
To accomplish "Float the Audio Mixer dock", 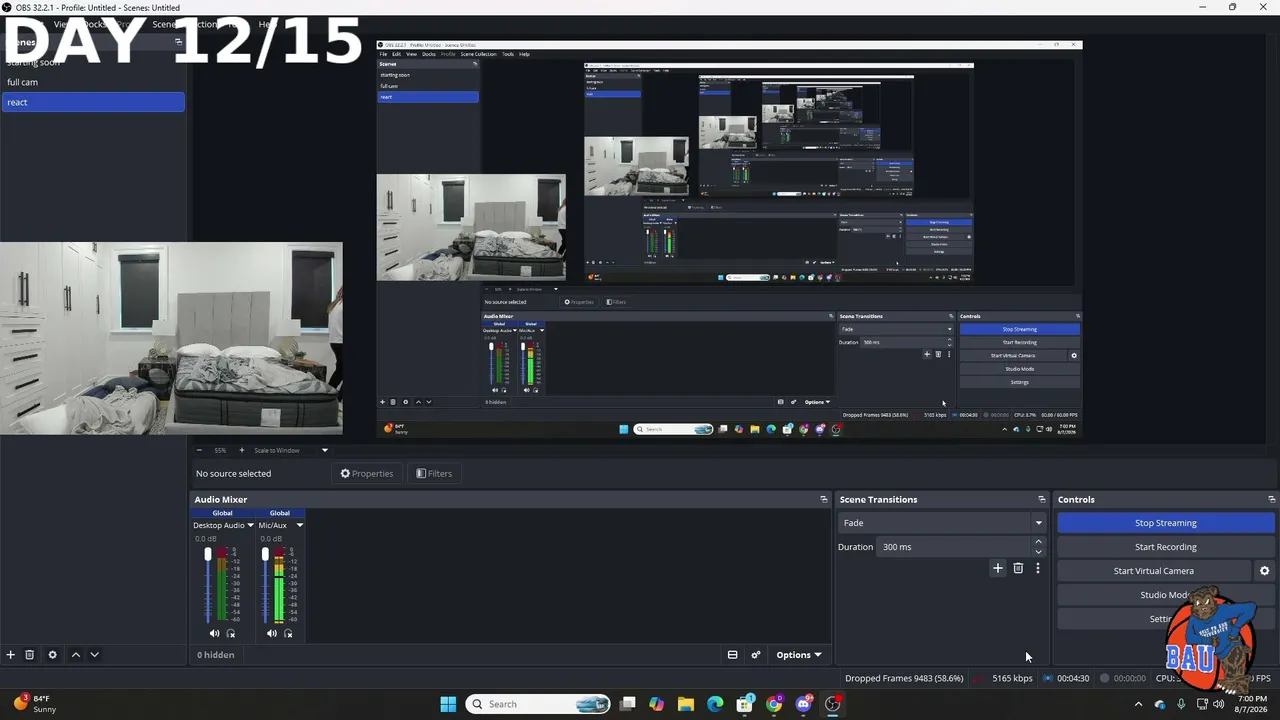I will [824, 499].
